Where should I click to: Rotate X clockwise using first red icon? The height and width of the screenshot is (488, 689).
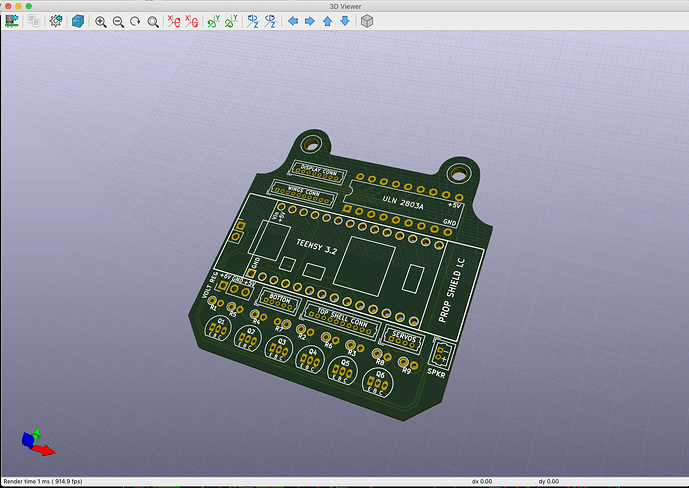[x=174, y=21]
